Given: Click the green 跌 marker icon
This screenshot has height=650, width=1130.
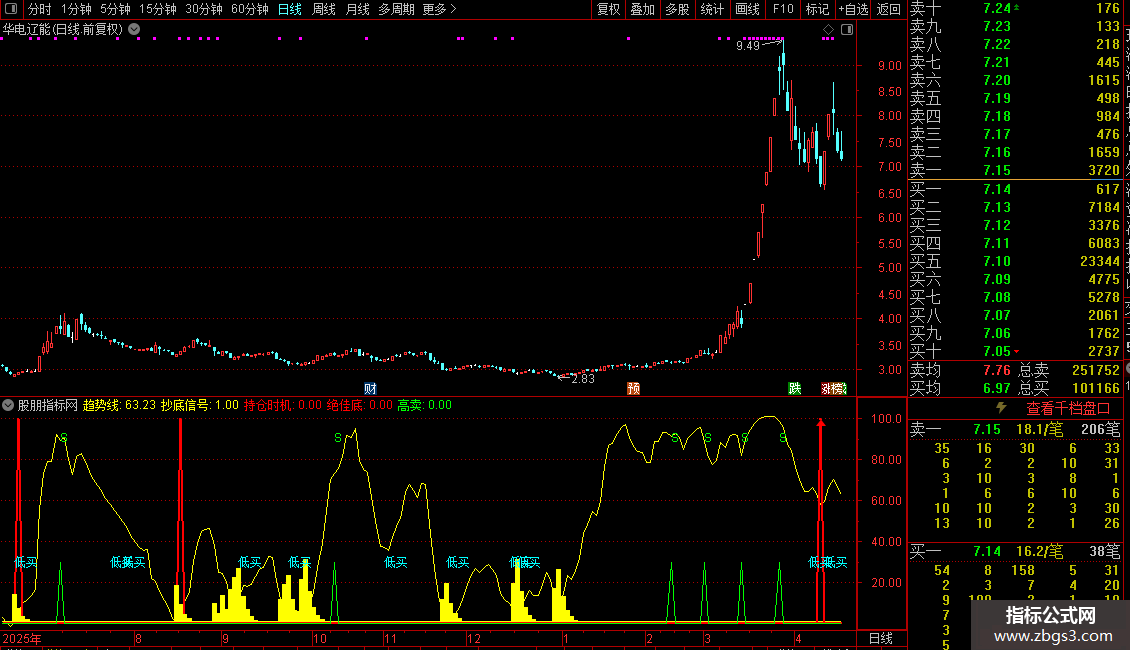Looking at the screenshot, I should tap(794, 389).
